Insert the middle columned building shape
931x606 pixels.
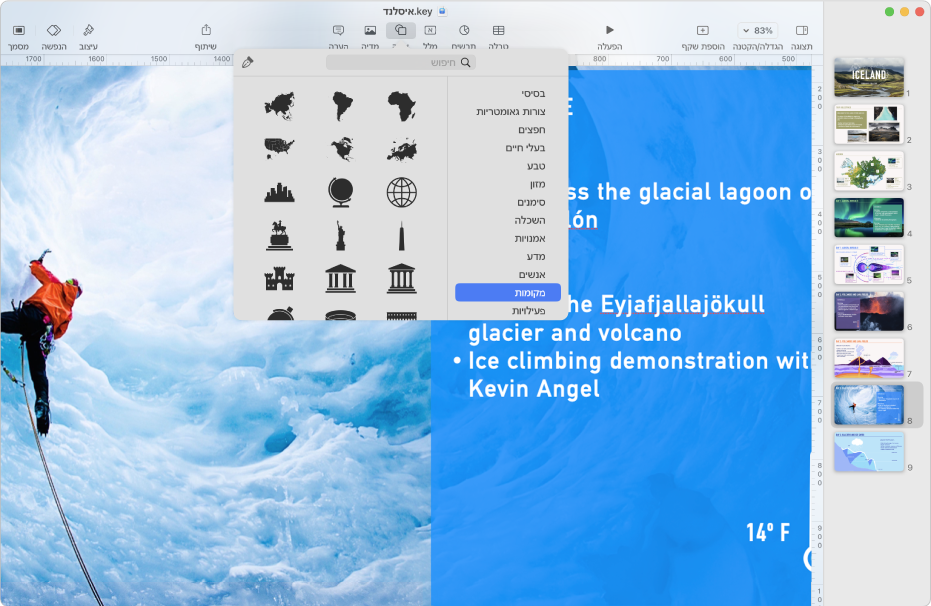coord(341,278)
